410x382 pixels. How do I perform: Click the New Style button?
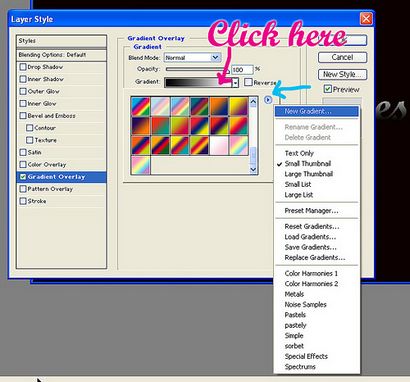click(342, 74)
